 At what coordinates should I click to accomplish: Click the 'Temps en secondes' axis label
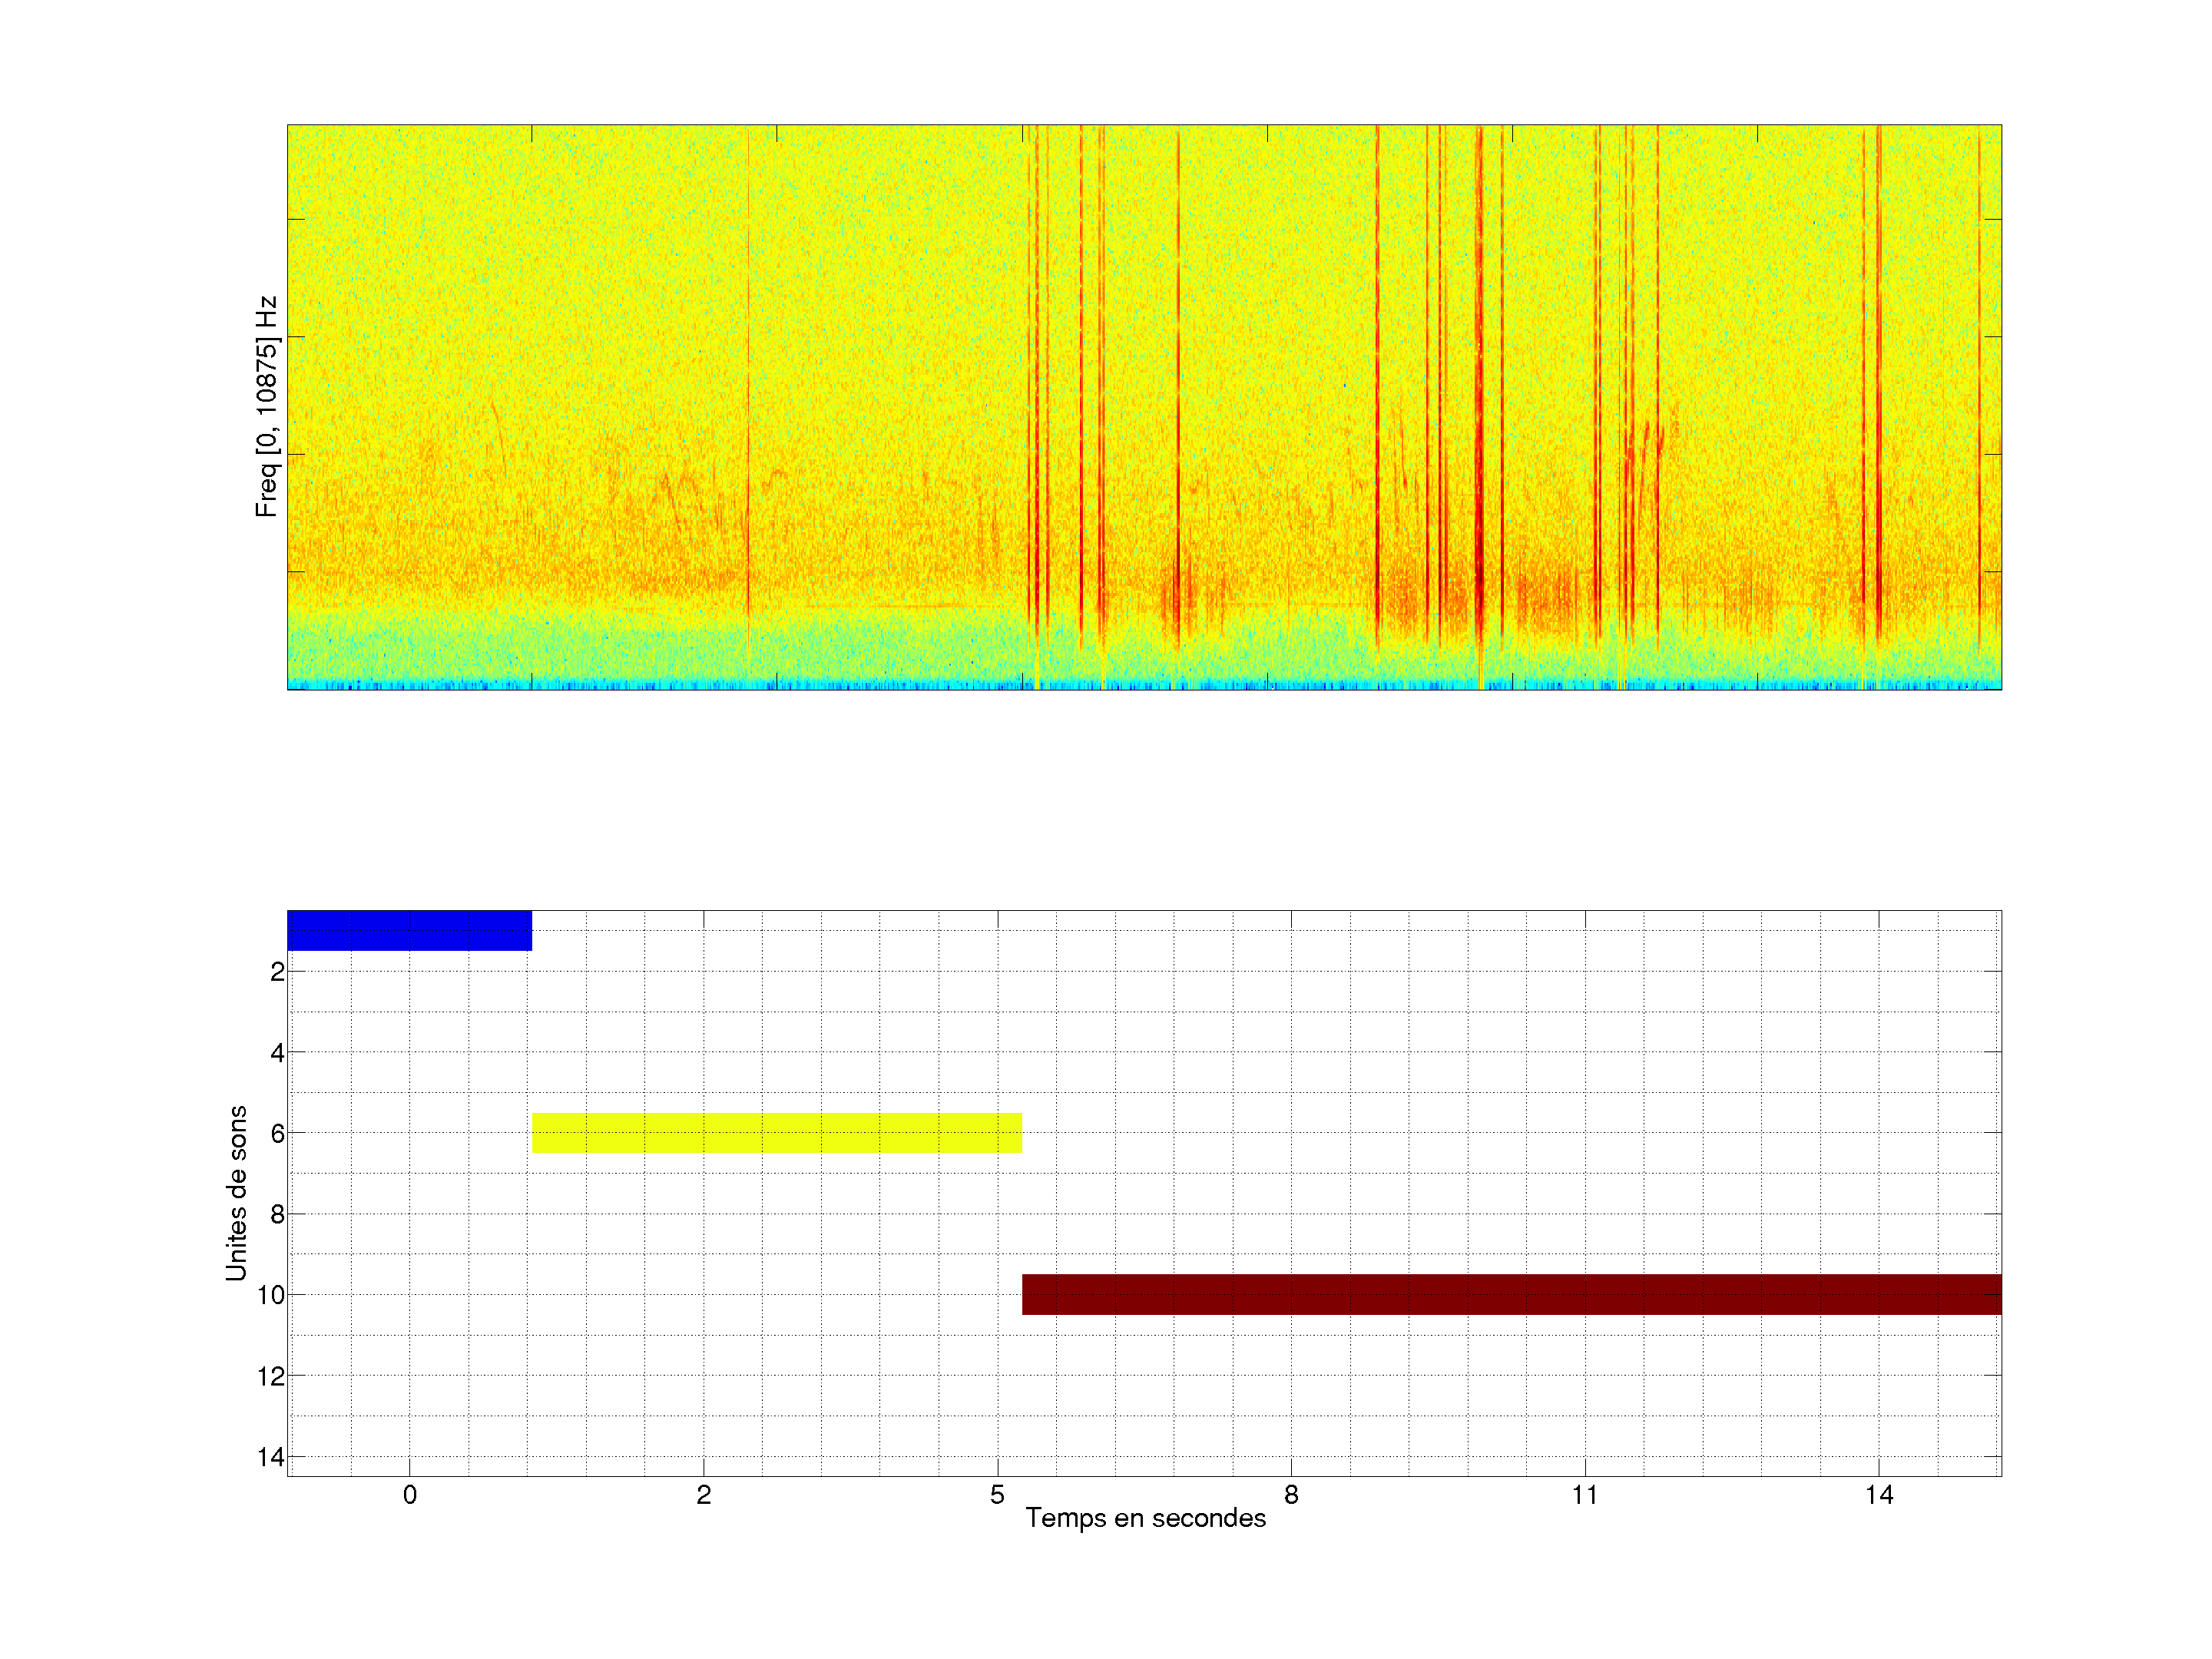(1145, 1518)
